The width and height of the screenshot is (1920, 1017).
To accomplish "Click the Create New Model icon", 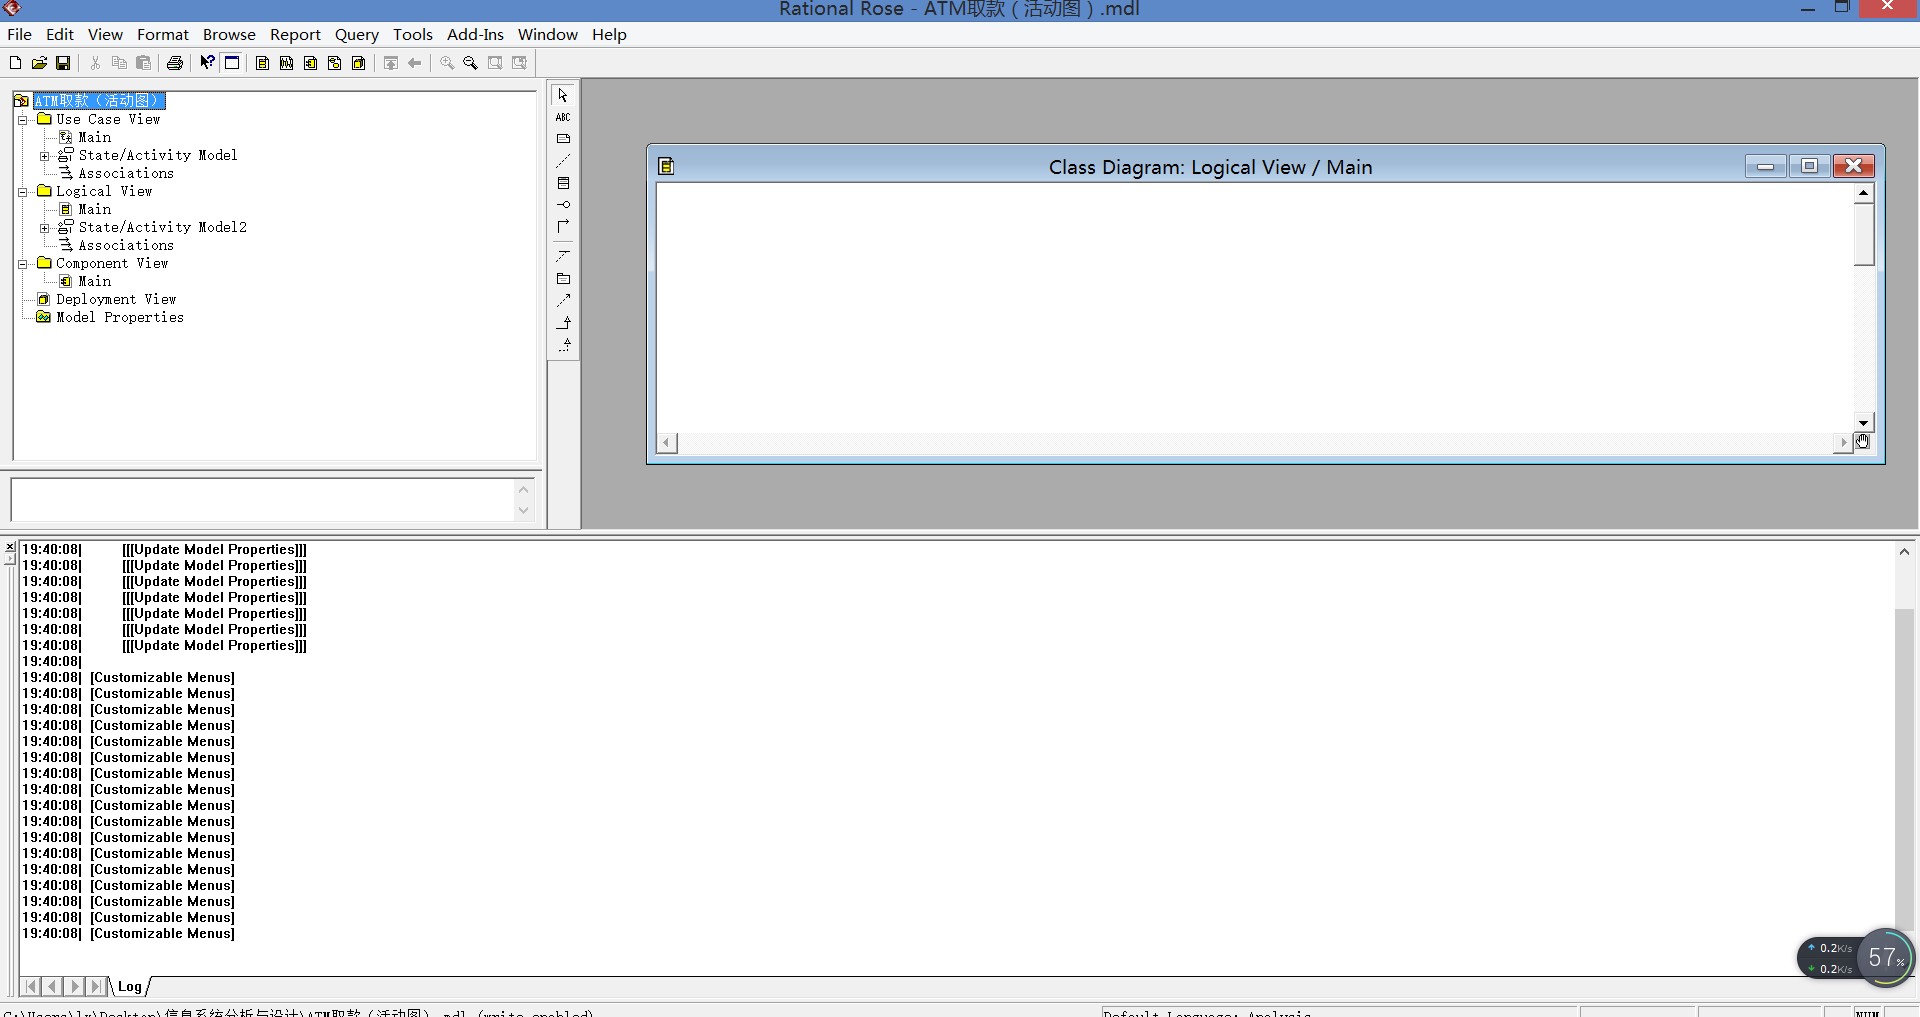I will (15, 63).
